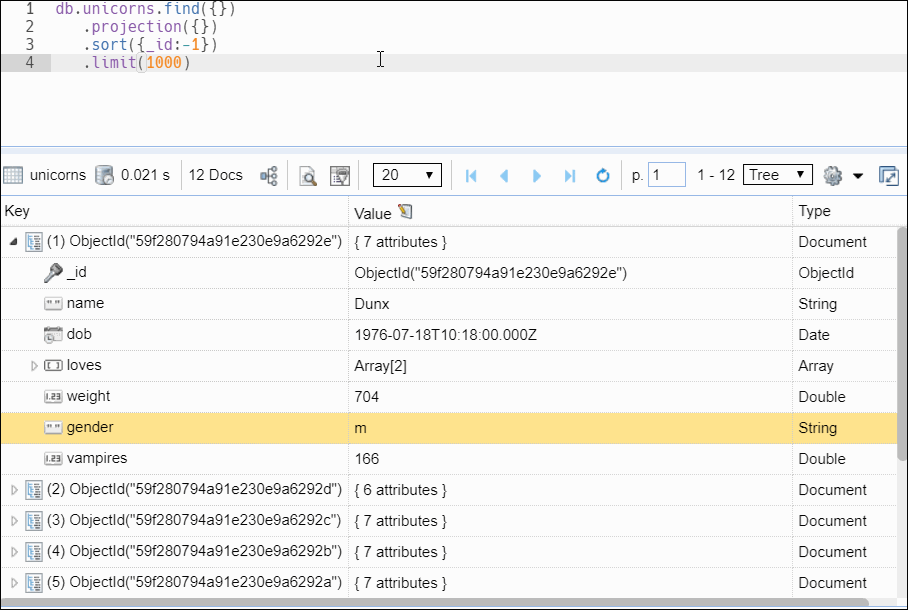Click the visual query builder icon
The image size is (908, 610).
click(340, 176)
